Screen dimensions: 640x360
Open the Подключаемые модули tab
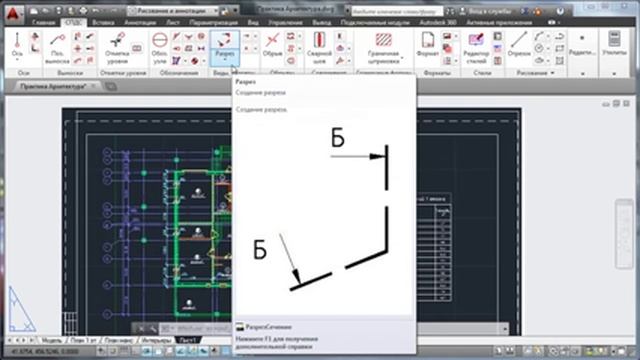click(375, 22)
